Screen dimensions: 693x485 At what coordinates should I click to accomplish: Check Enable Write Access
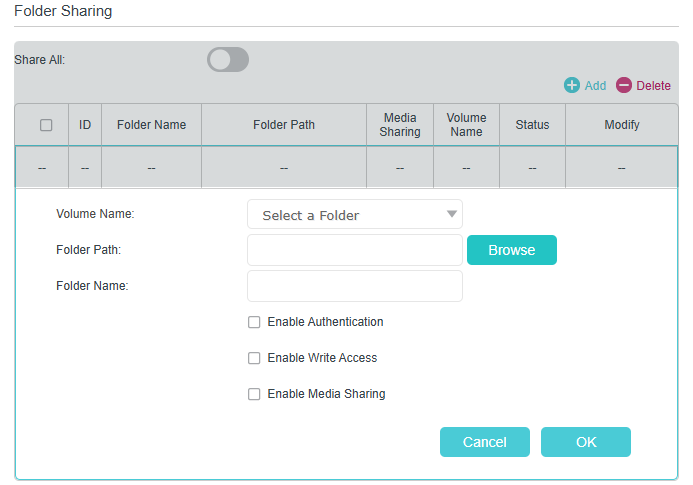coord(254,358)
